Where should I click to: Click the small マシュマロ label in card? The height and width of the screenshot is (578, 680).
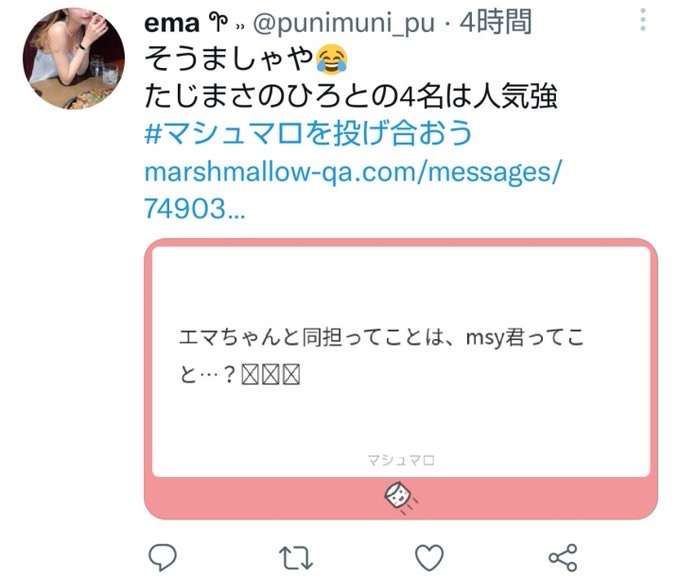point(401,460)
